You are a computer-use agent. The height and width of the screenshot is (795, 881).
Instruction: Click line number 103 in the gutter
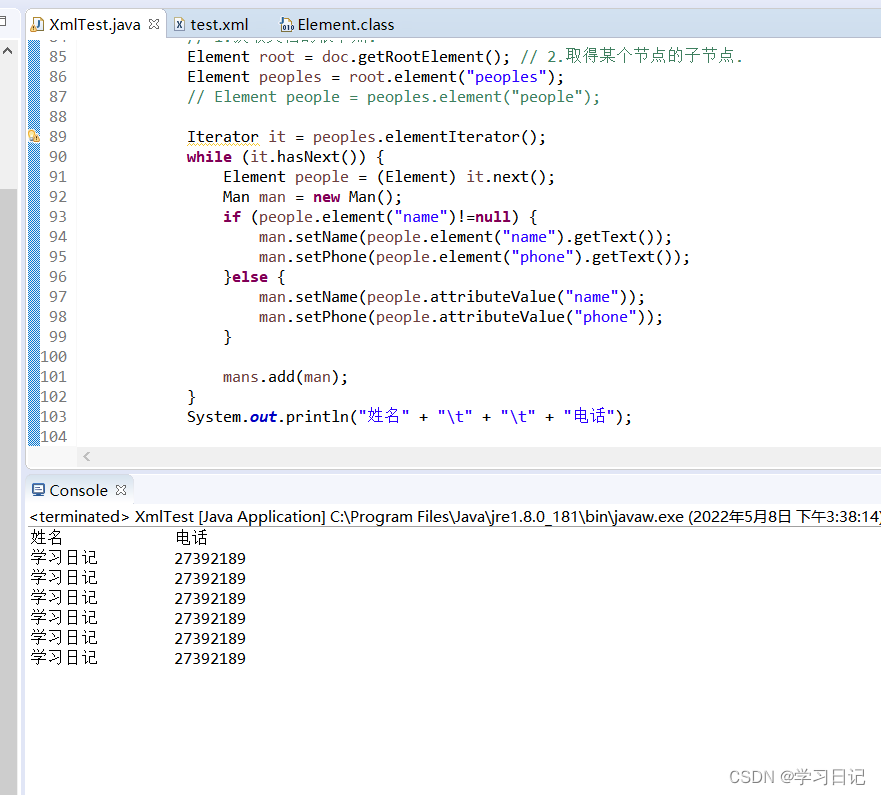click(x=53, y=417)
